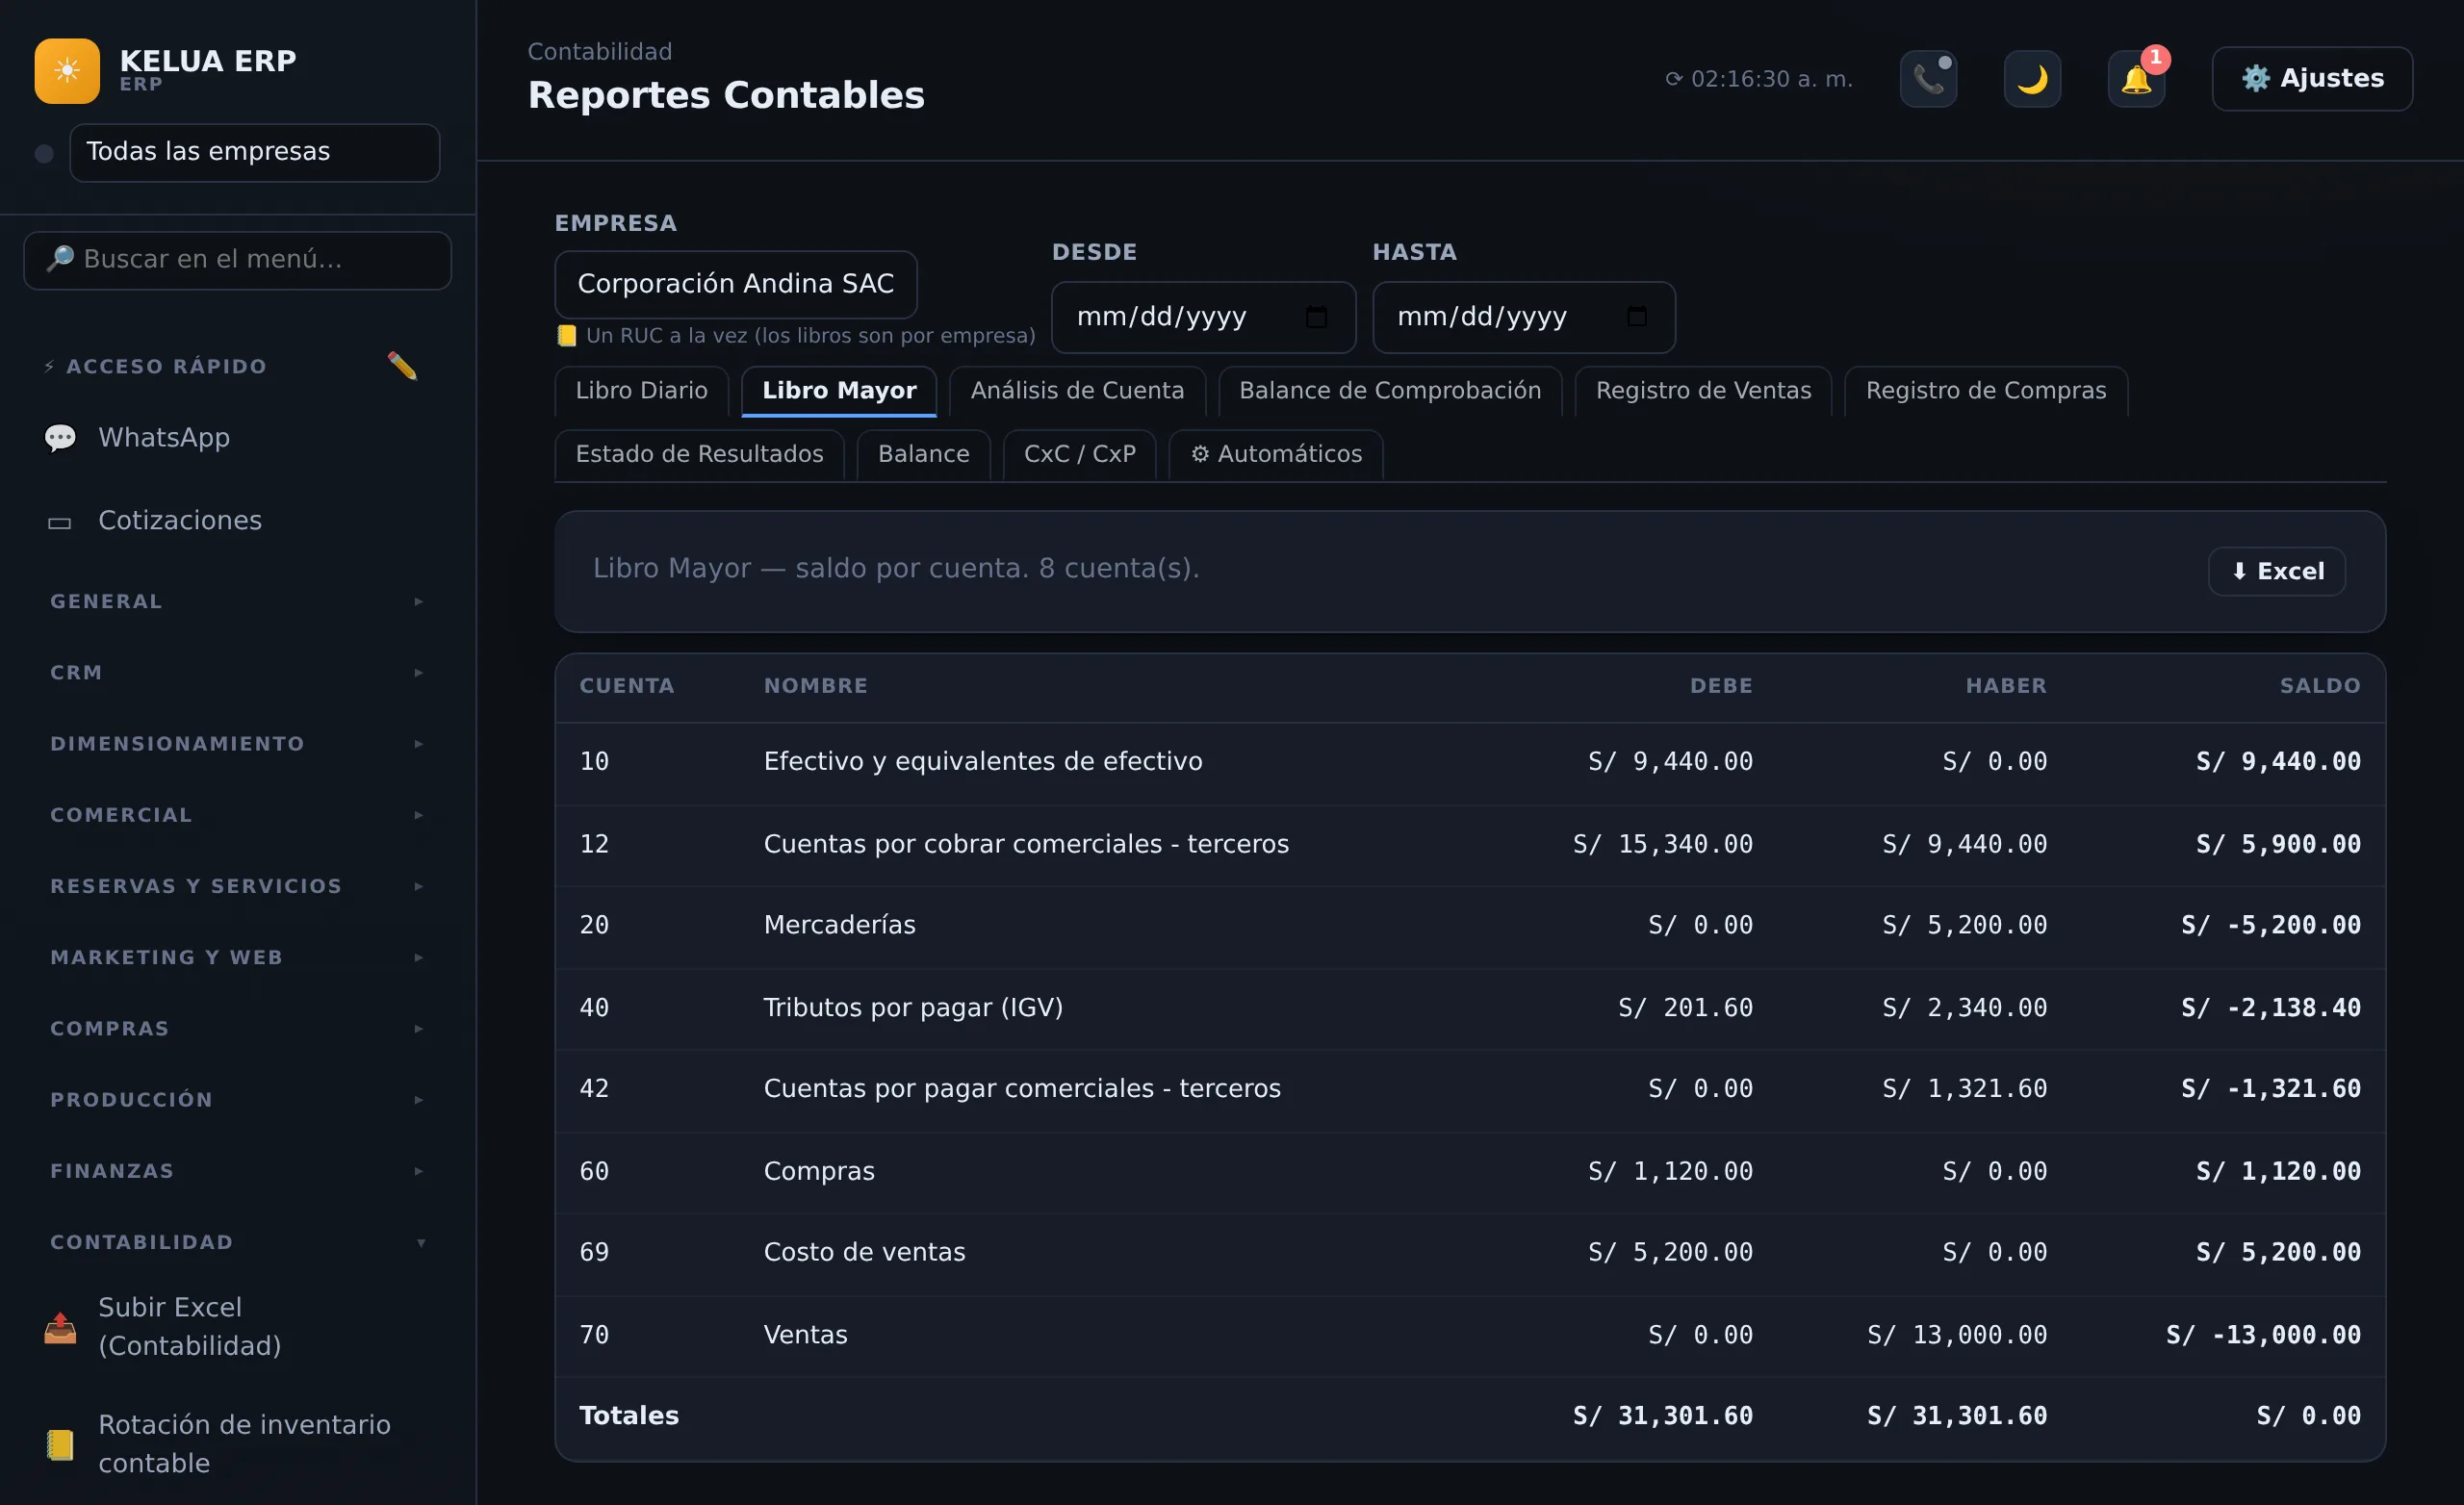
Task: Click the KELUA ERP sun logo
Action: pos(67,71)
